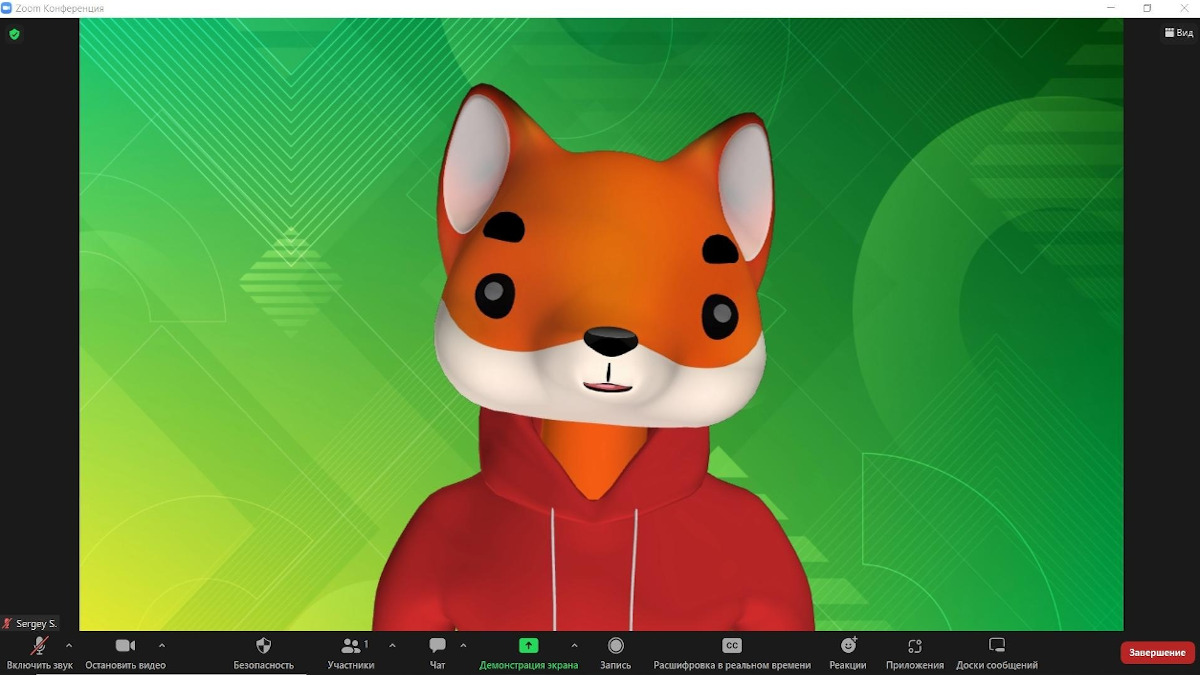
Task: Expand share options arrow beside Демонстрация экрана
Action: pyautogui.click(x=574, y=646)
